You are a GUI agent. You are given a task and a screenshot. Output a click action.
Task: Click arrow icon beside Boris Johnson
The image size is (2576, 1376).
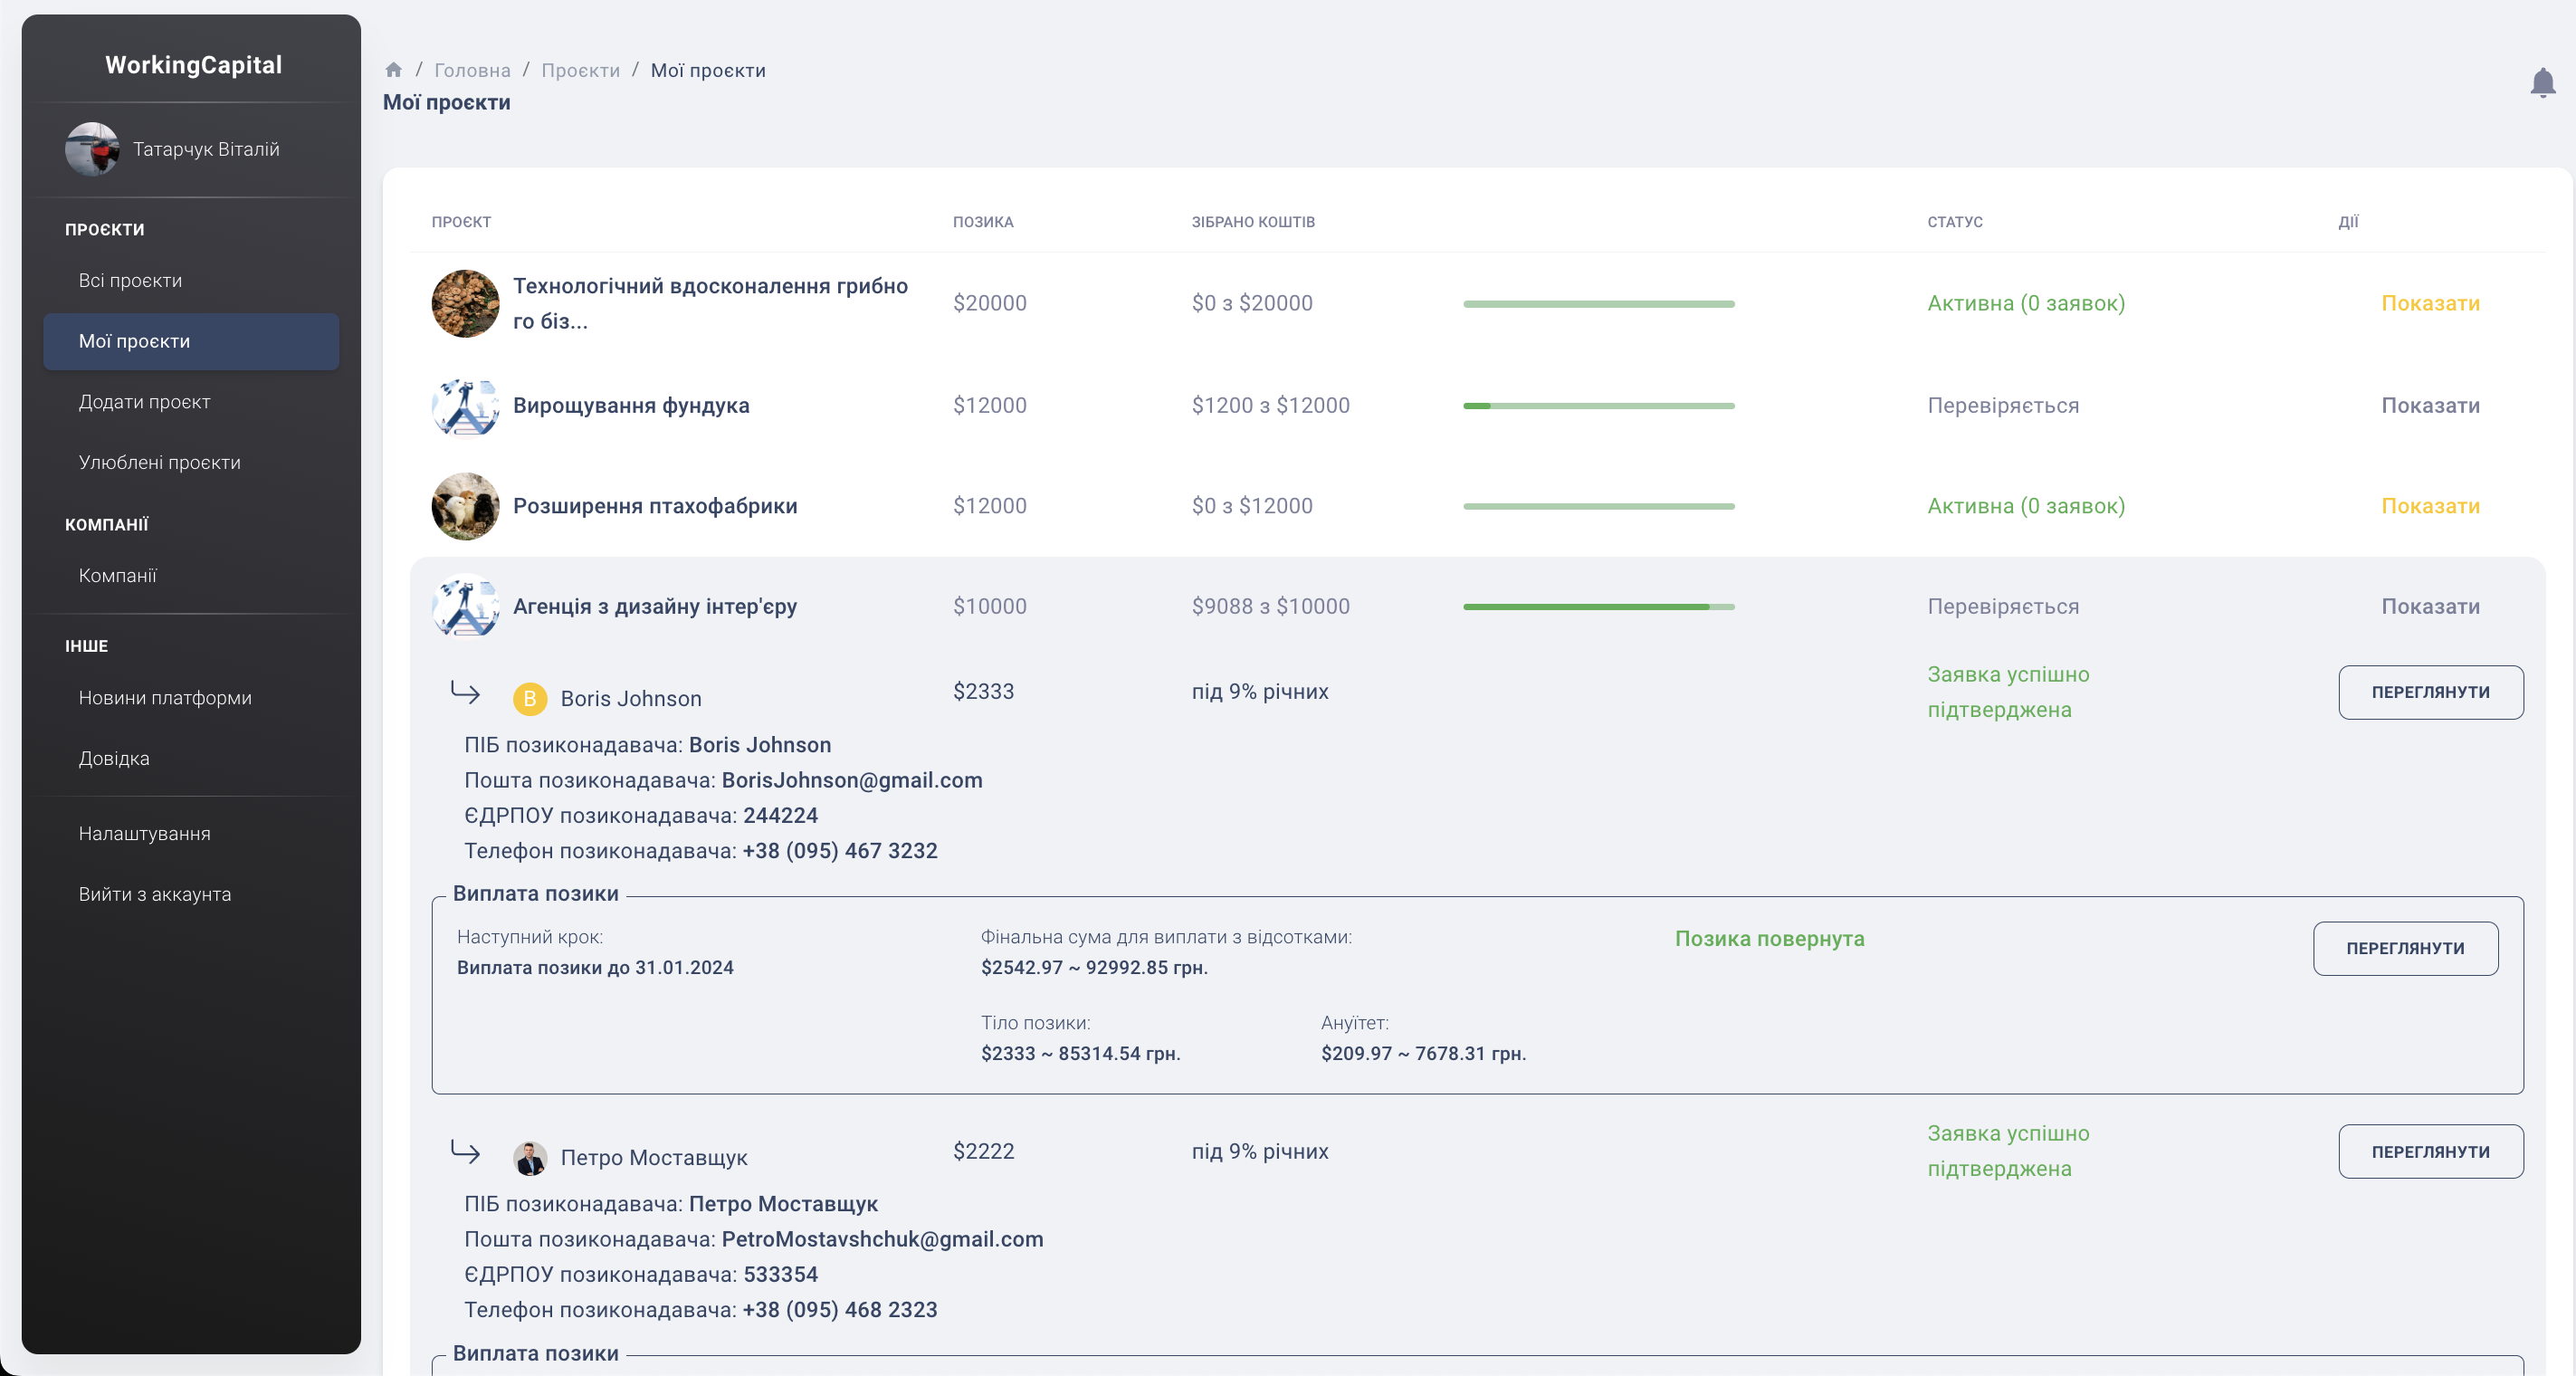click(x=465, y=692)
